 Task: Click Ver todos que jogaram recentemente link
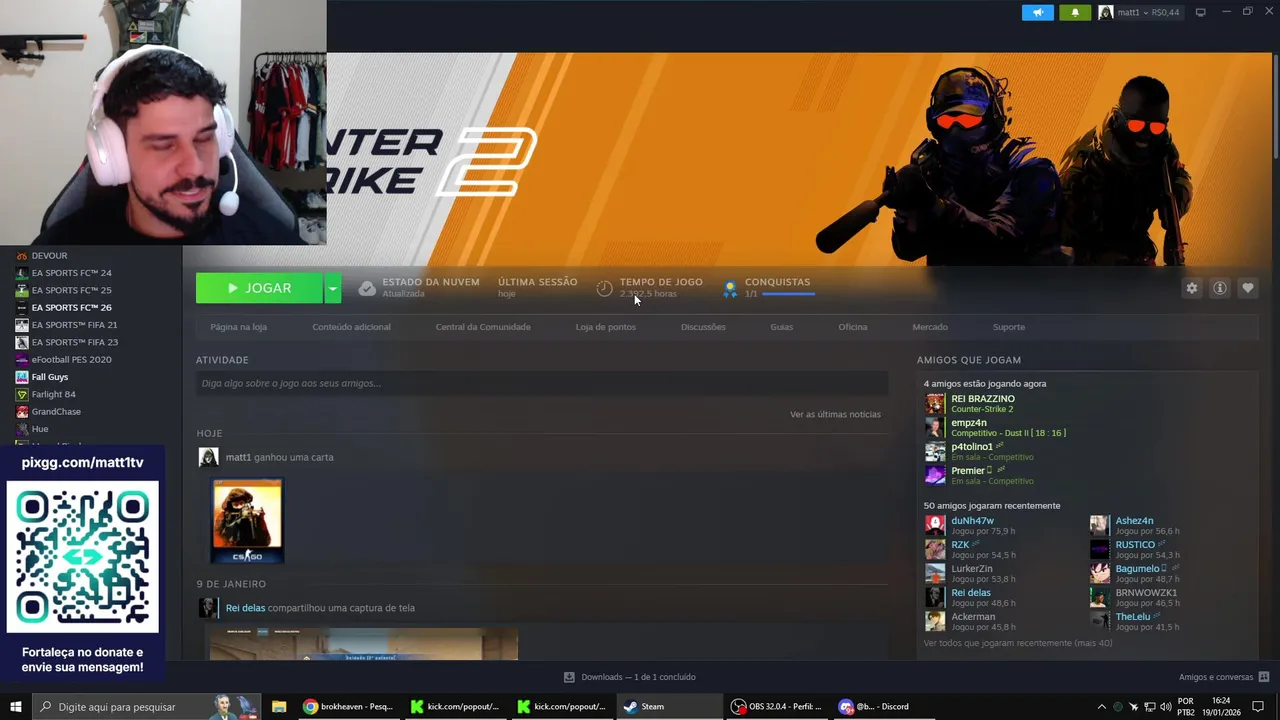coord(1017,643)
